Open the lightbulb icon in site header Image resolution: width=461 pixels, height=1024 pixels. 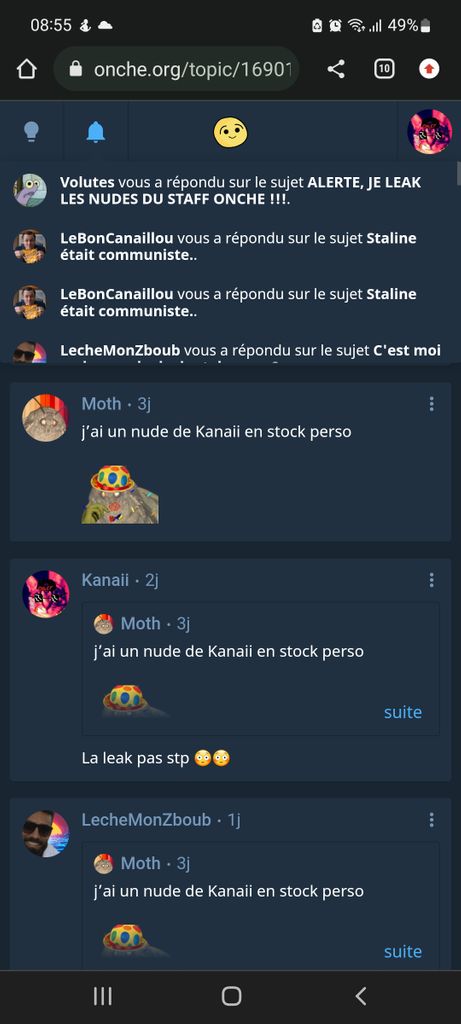pos(31,132)
